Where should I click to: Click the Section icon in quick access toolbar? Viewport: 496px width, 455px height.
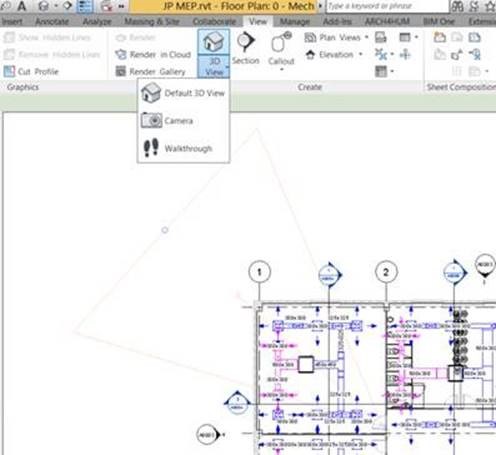67,6
